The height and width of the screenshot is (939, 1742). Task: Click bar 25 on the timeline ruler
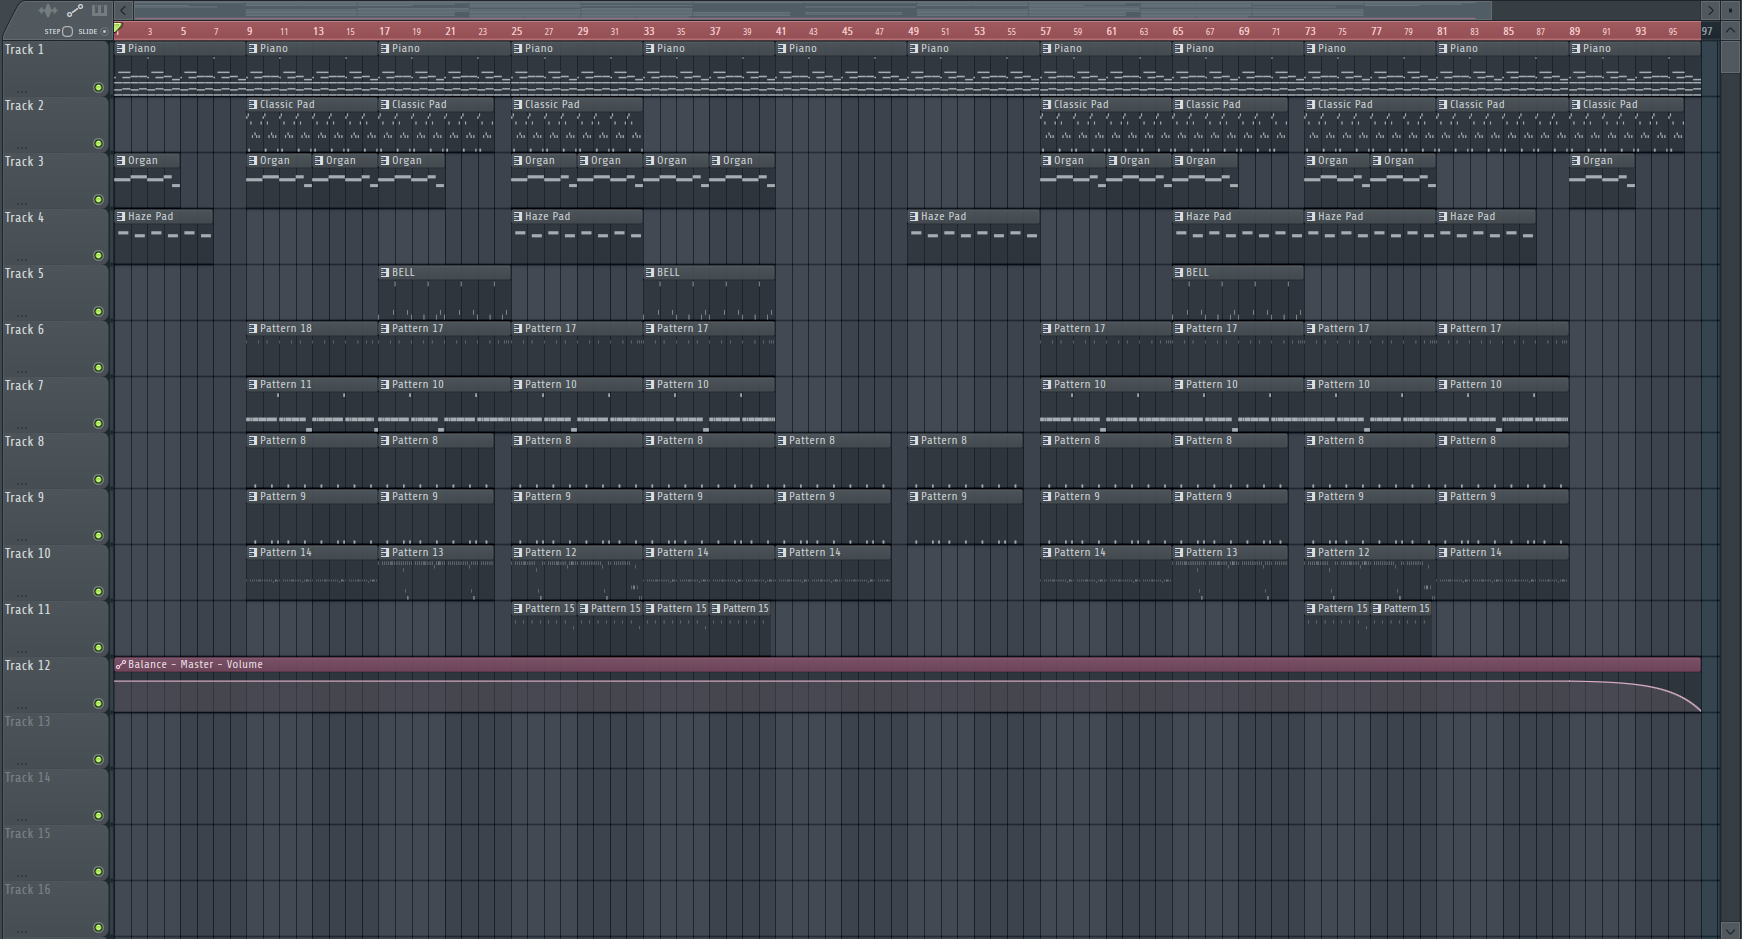point(517,31)
